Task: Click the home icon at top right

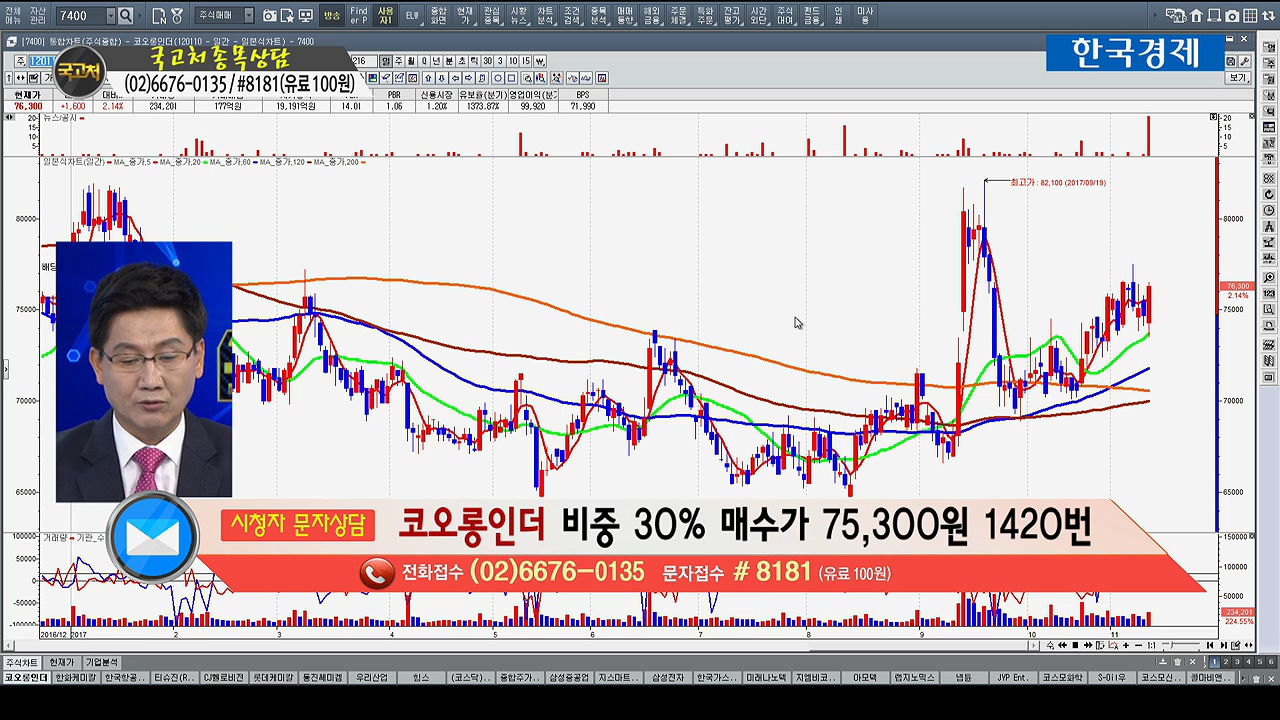Action: click(x=1196, y=16)
